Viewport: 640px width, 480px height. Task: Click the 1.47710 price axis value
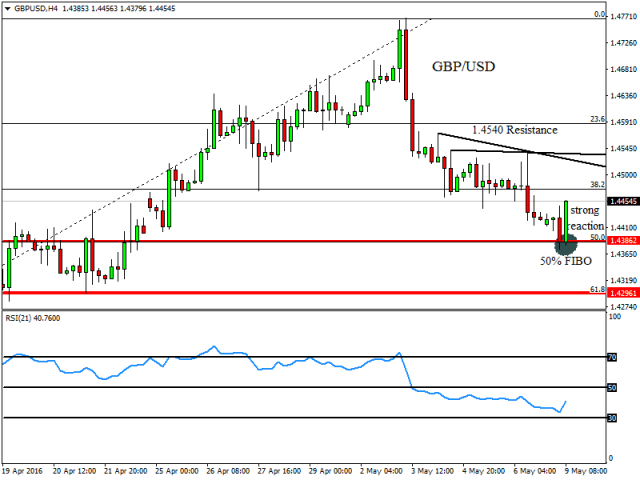click(623, 16)
